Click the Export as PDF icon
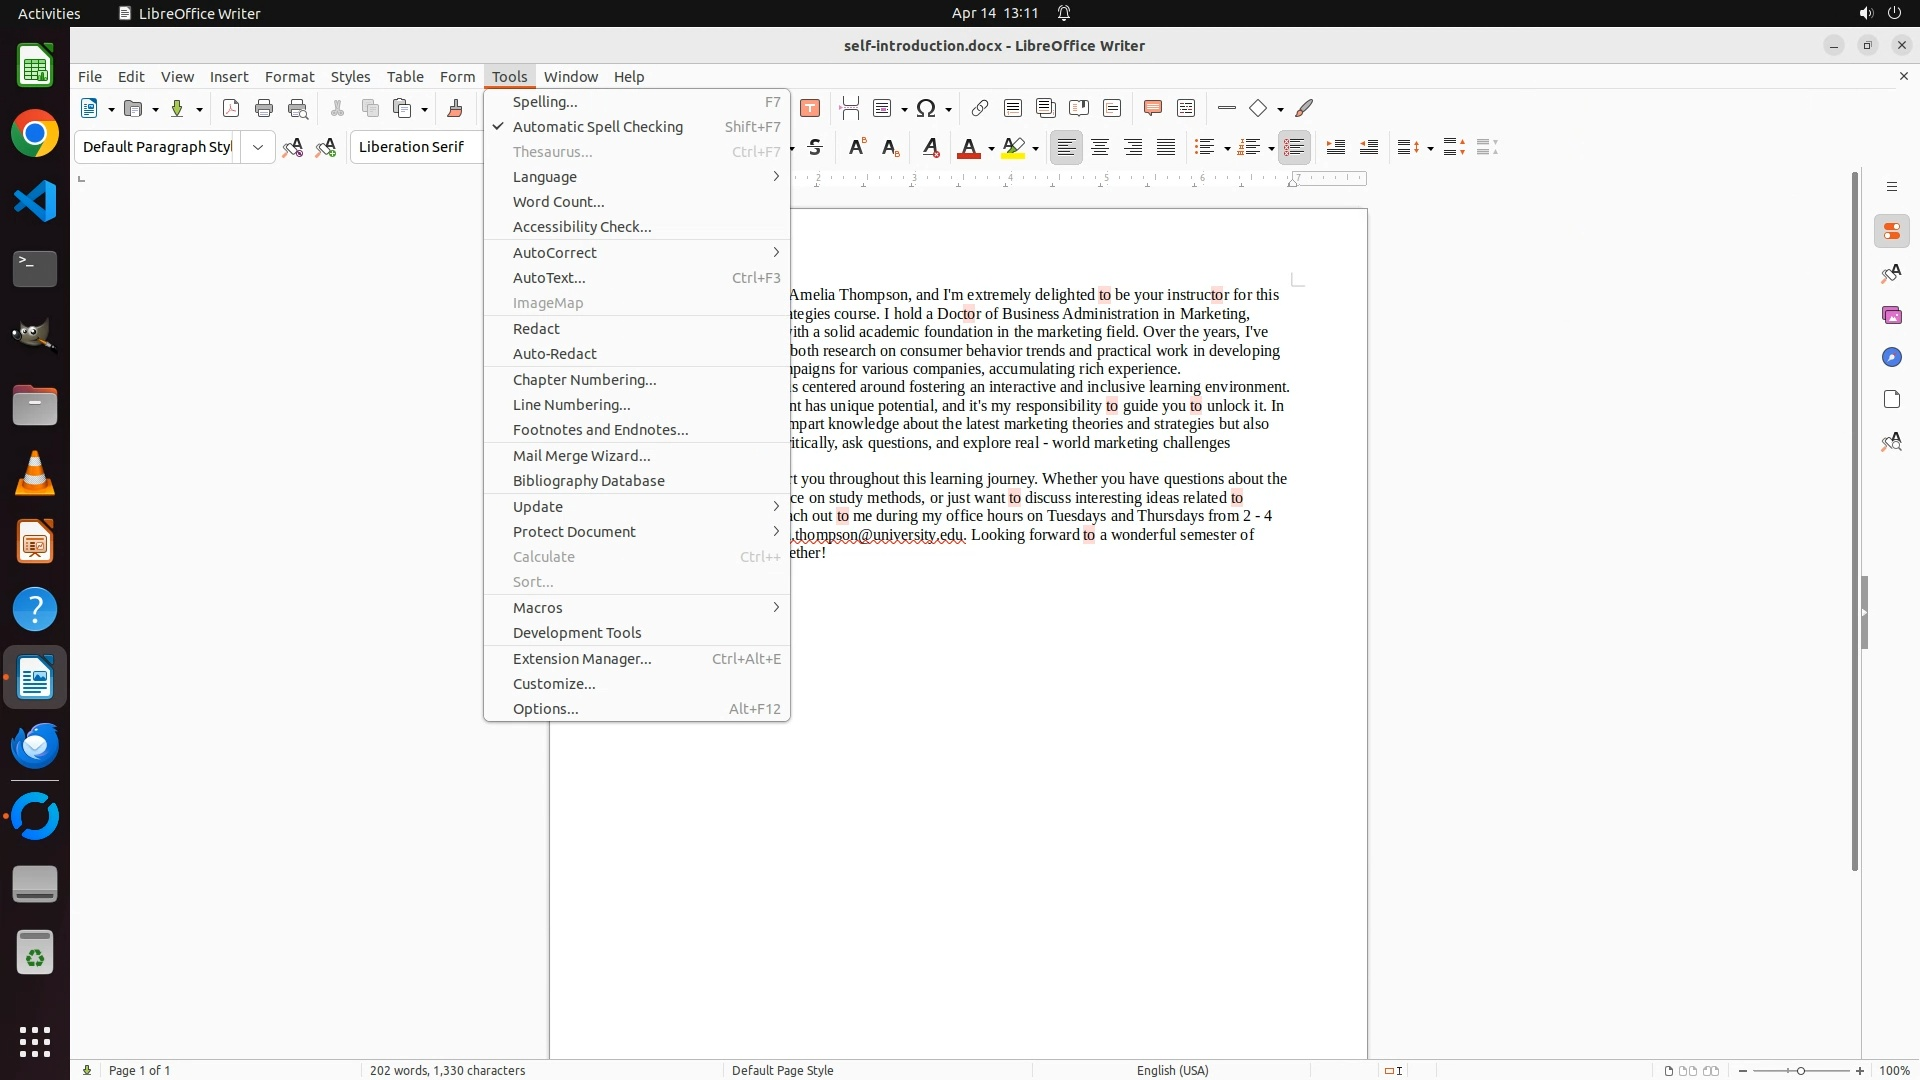This screenshot has width=1920, height=1080. (x=231, y=108)
